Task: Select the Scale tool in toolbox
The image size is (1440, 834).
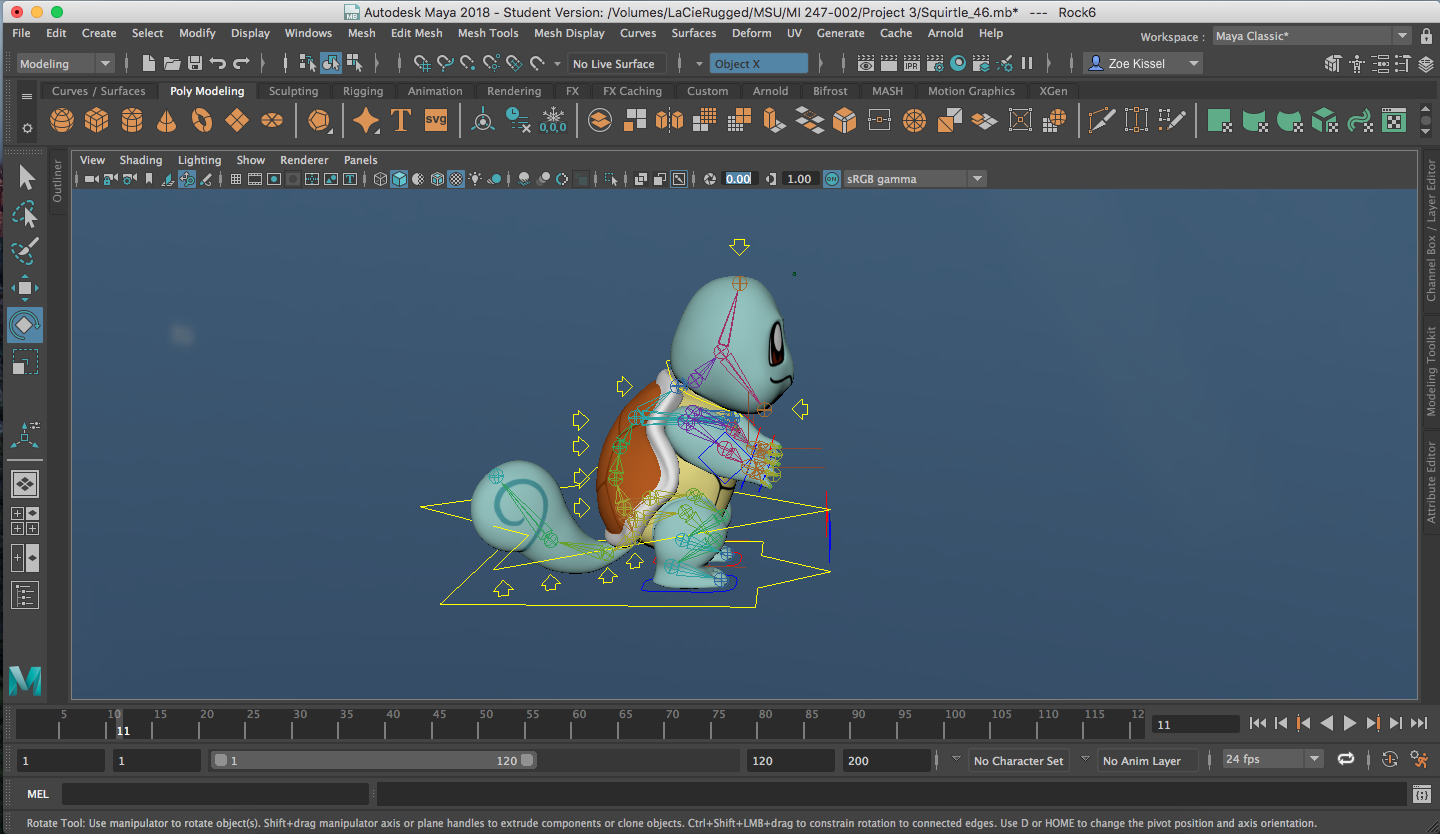Action: (25, 362)
